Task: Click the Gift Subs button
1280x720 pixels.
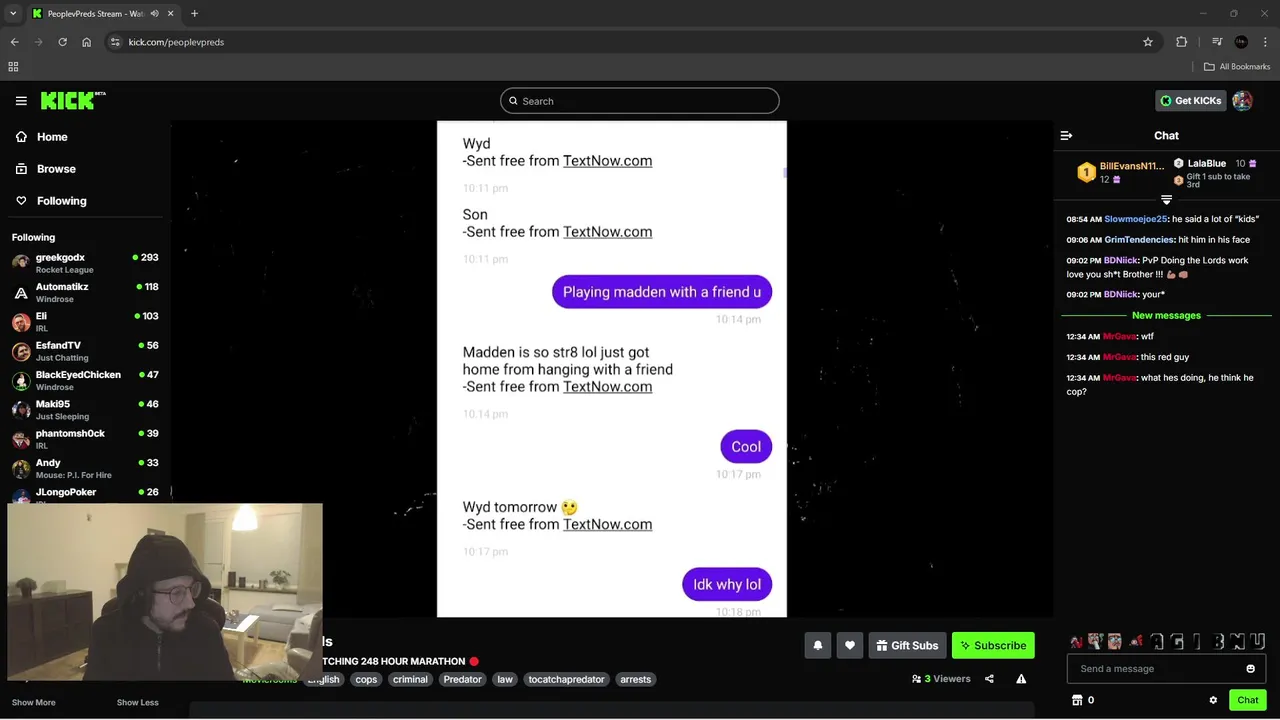Action: [x=907, y=646]
